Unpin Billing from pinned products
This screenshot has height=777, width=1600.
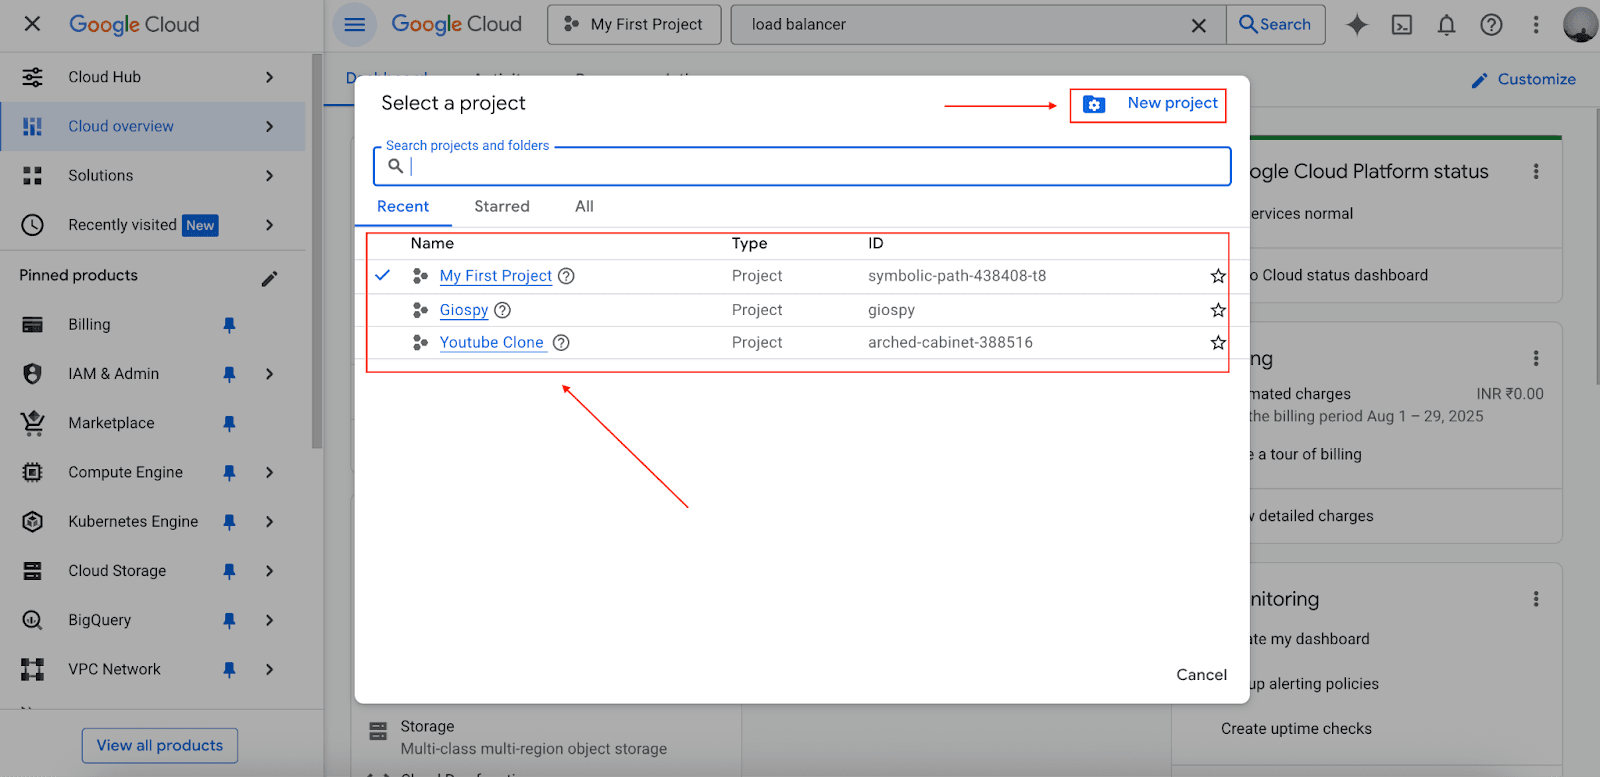click(x=229, y=325)
